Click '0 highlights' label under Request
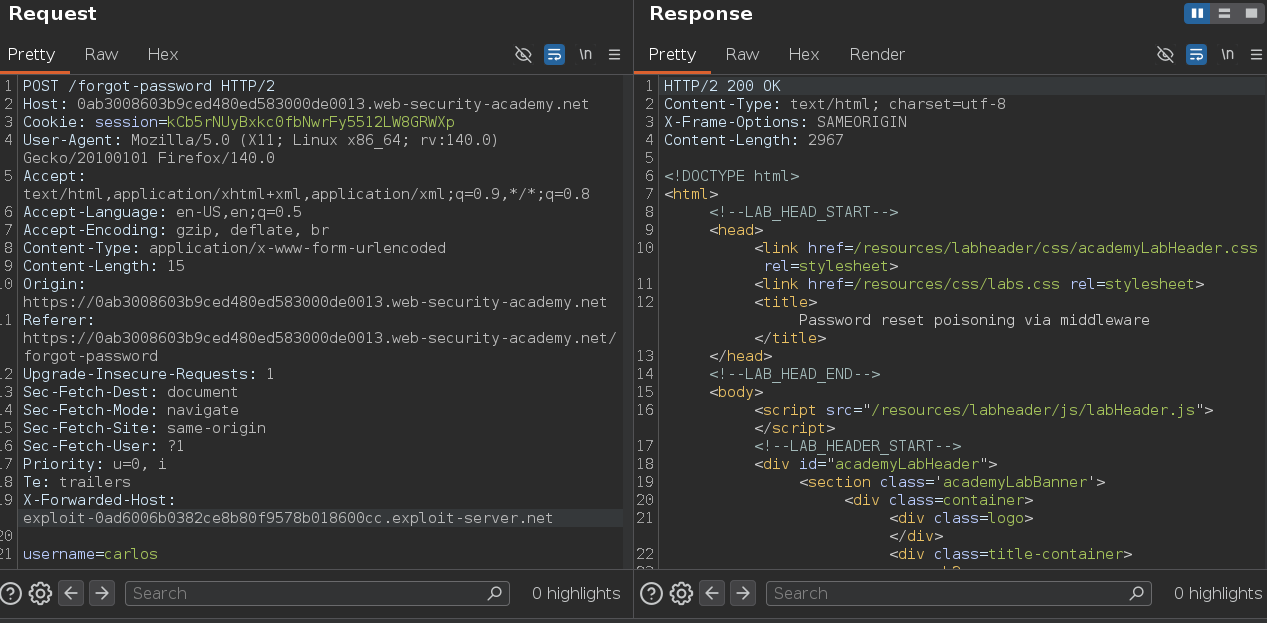 [x=576, y=593]
